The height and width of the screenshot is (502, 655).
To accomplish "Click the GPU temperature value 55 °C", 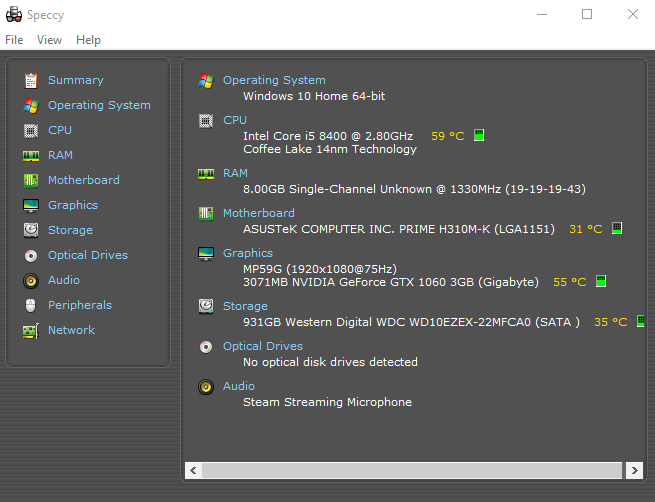I will (570, 282).
